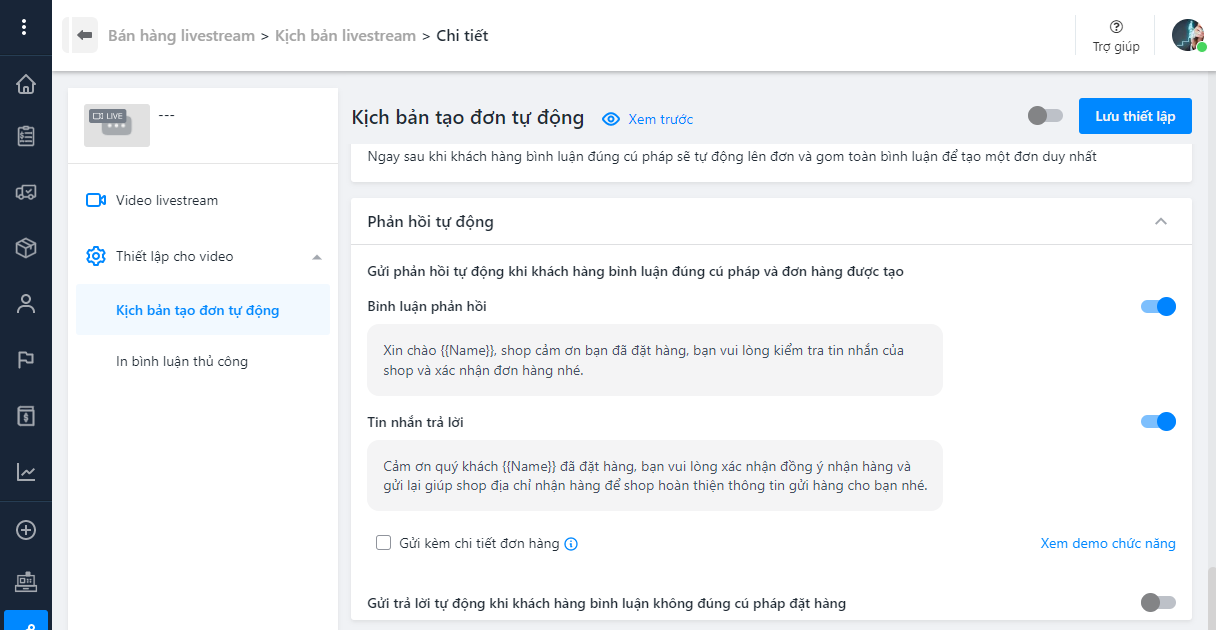Open the cashbook icon in the sidebar
Viewport: 1216px width, 630px height.
pyautogui.click(x=26, y=416)
